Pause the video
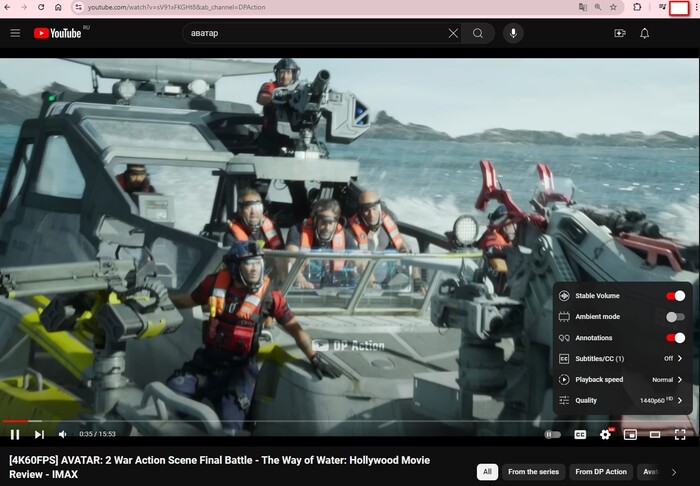Screen dimensions: 700x486 (x=15, y=434)
